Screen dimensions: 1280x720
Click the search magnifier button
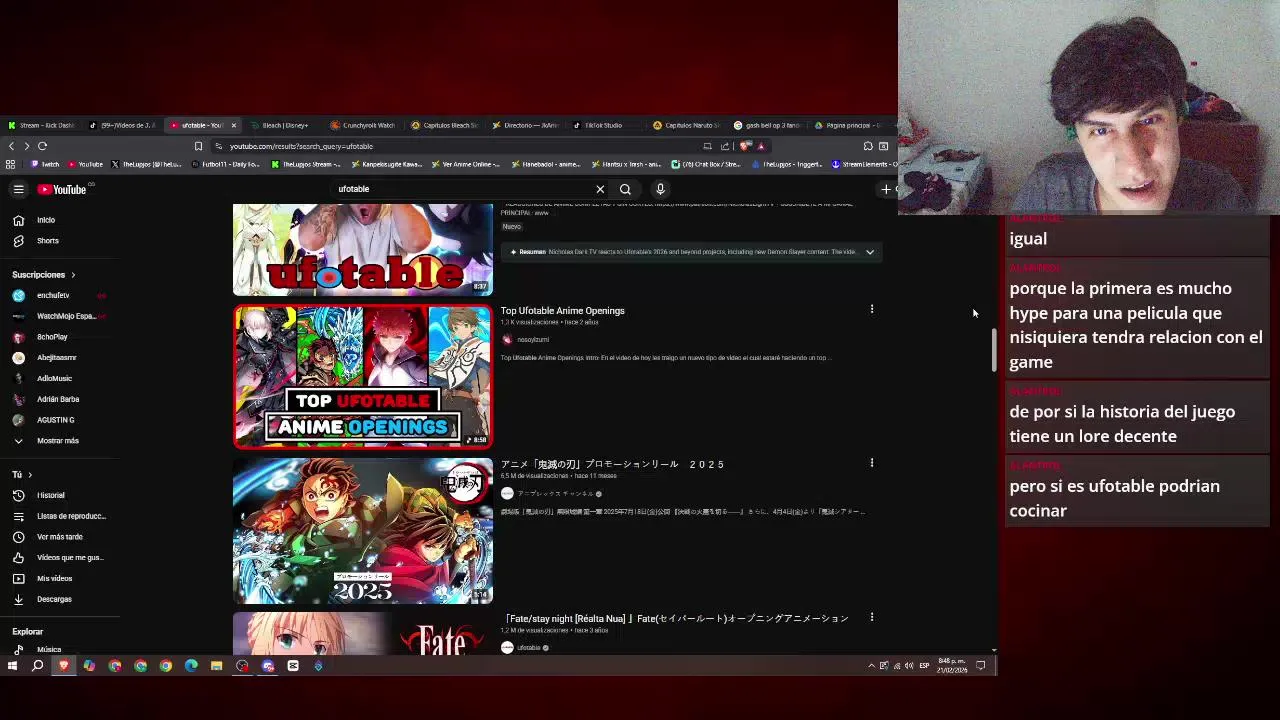(625, 189)
